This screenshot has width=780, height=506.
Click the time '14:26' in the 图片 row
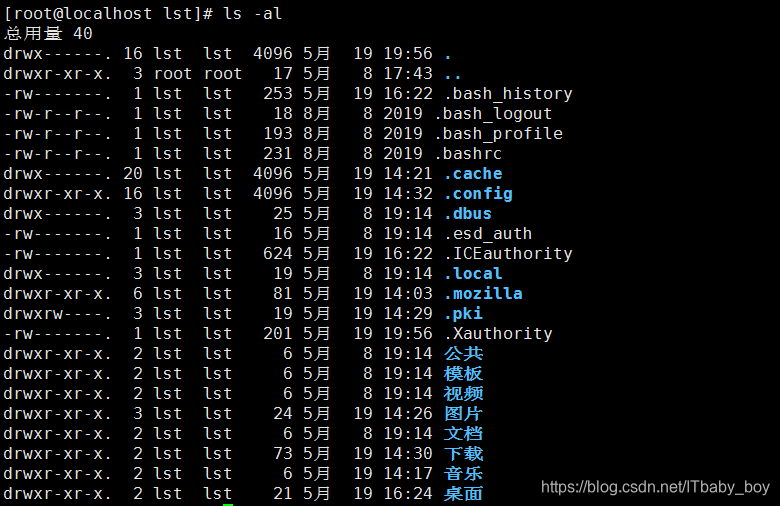(x=408, y=413)
